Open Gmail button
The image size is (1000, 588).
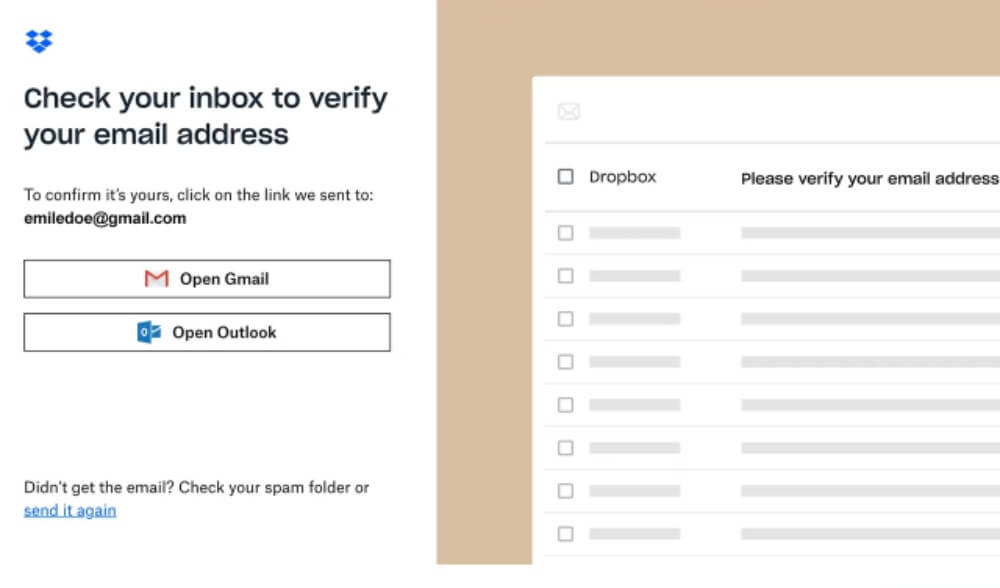207,279
